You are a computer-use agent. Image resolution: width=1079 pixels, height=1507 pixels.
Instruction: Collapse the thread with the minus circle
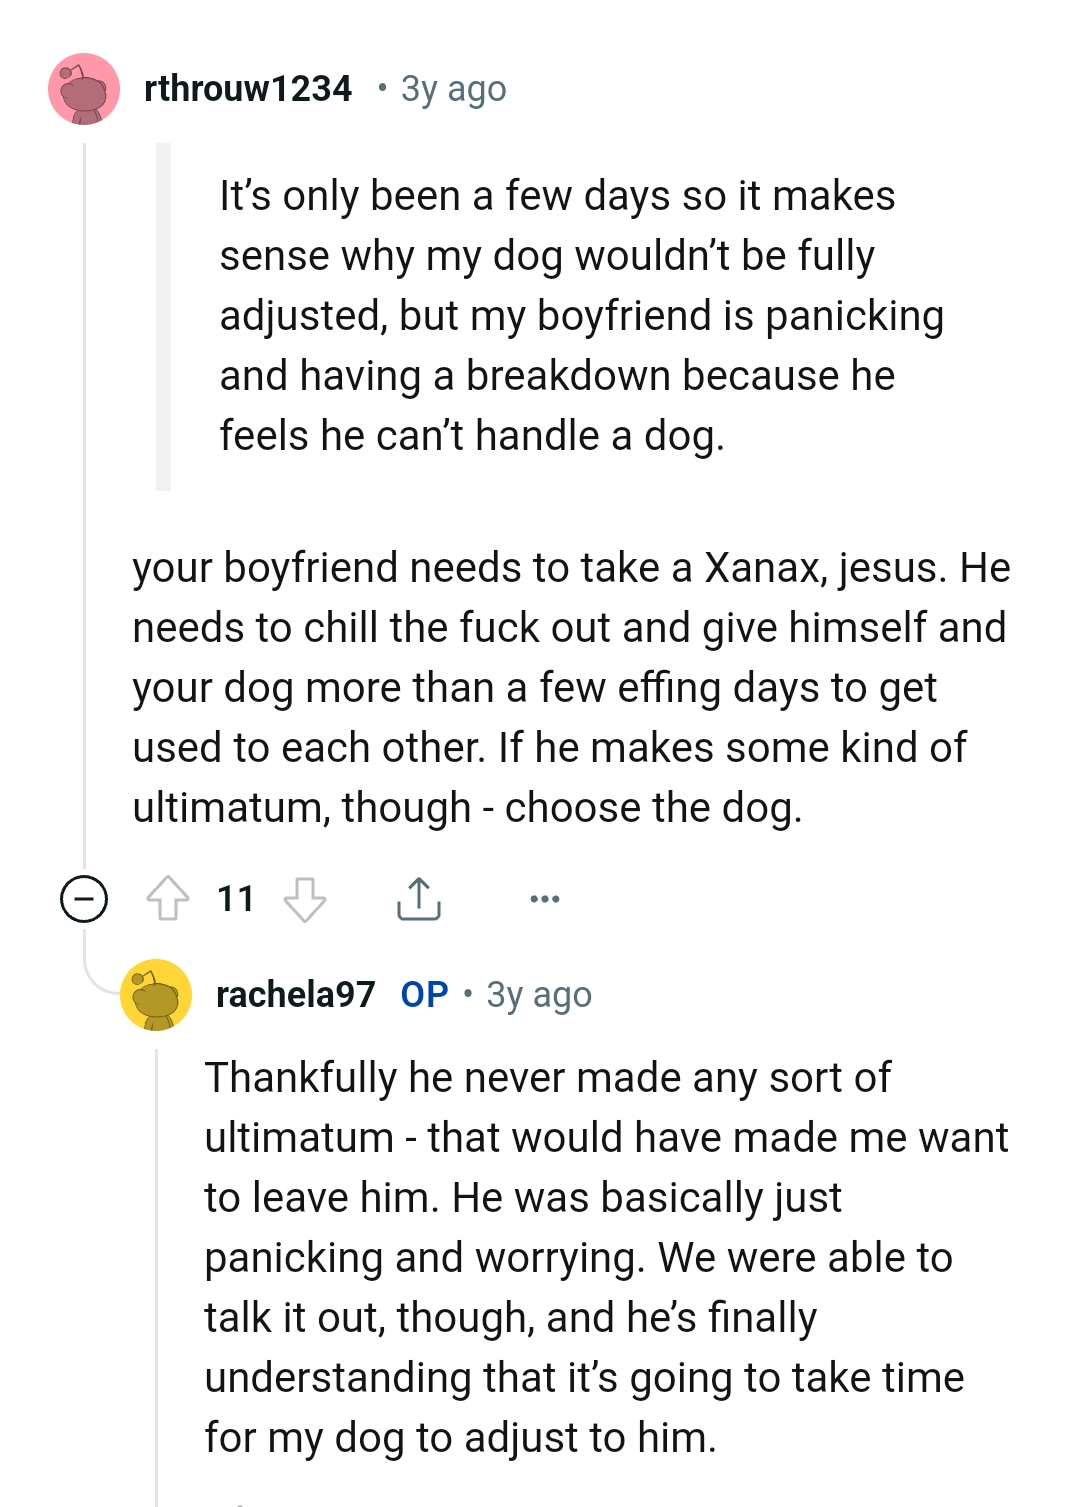pos(84,898)
